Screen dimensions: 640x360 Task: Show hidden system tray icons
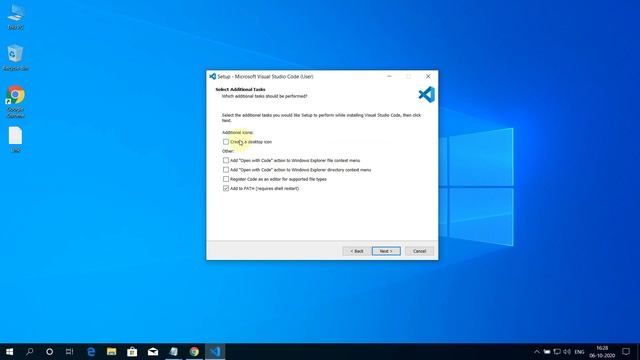[x=537, y=351]
